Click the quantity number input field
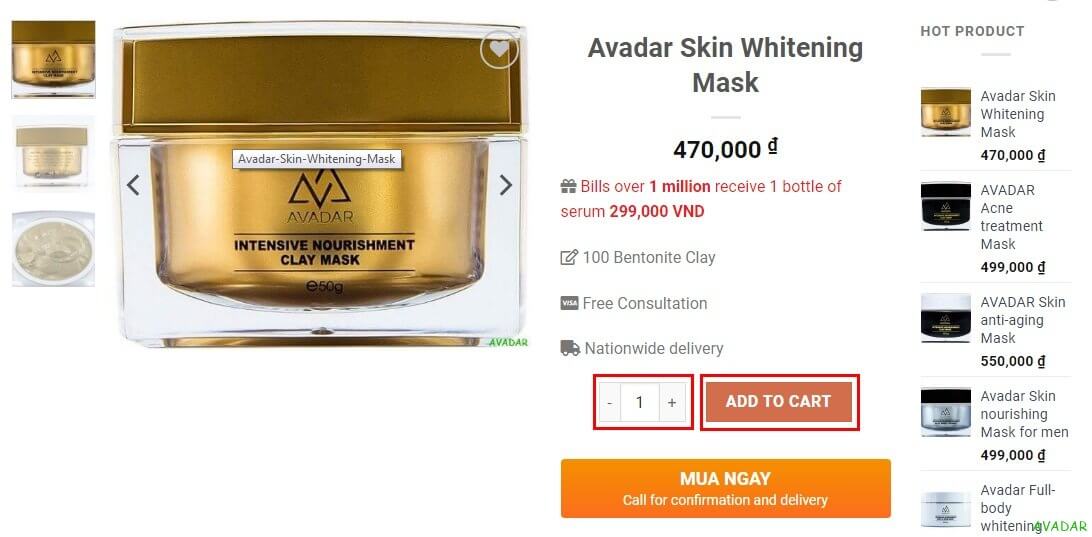This screenshot has height=537, width=1092. [x=639, y=402]
